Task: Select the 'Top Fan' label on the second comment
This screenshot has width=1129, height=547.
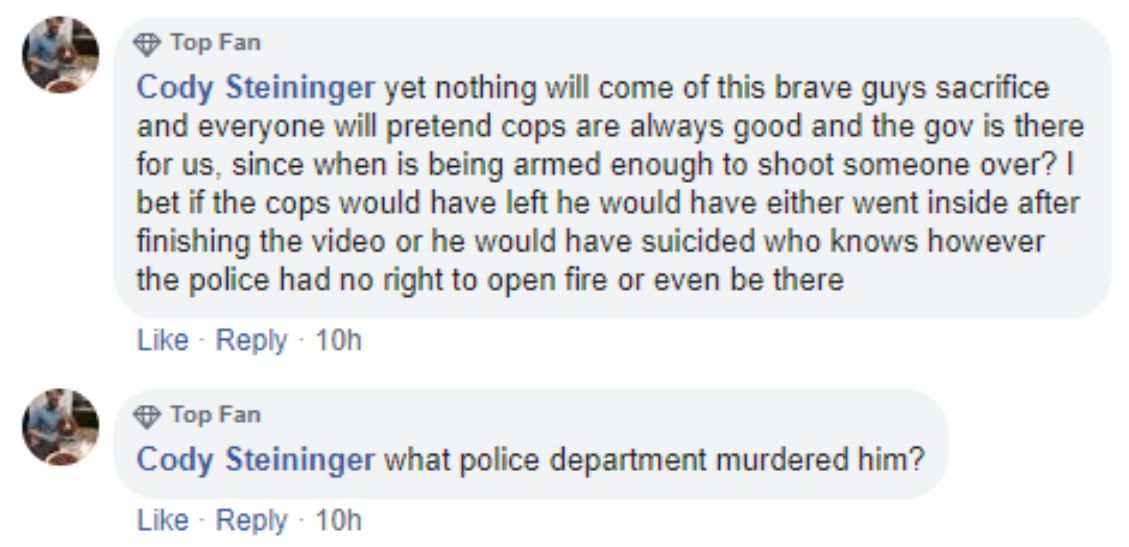Action: click(x=215, y=415)
